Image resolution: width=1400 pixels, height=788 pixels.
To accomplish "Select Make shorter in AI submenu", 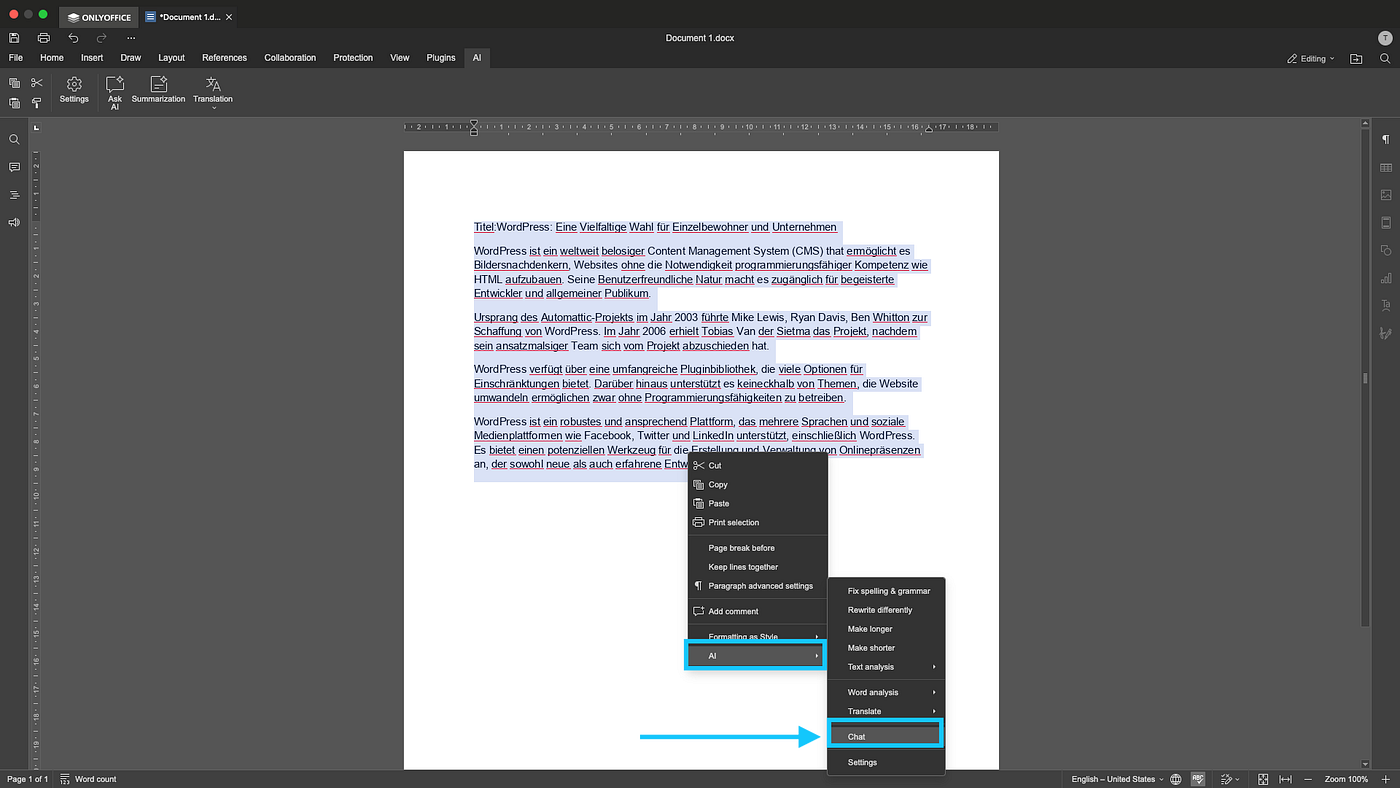I will click(x=887, y=648).
